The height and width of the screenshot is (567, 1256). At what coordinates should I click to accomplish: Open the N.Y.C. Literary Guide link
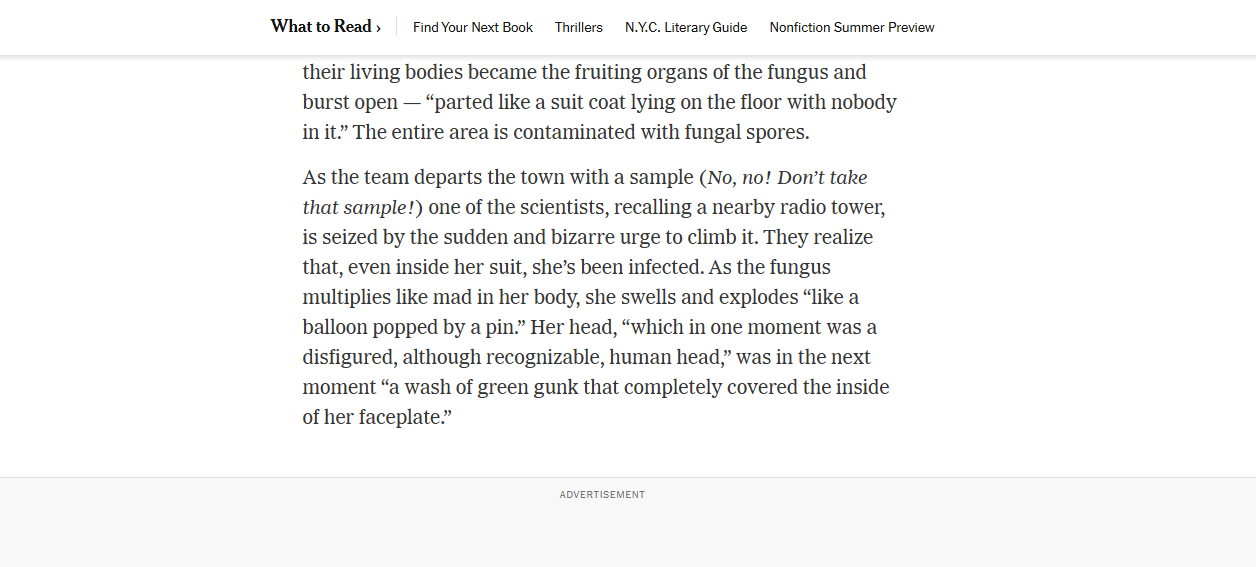[686, 28]
